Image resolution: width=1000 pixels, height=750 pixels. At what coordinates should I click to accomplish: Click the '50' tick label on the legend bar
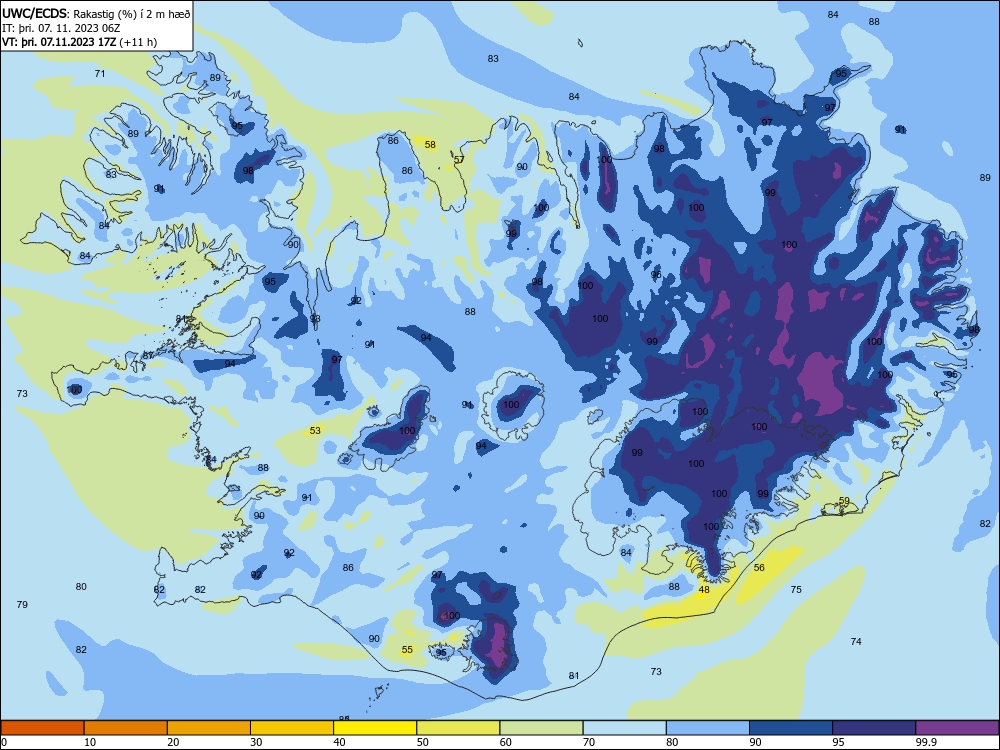(422, 742)
